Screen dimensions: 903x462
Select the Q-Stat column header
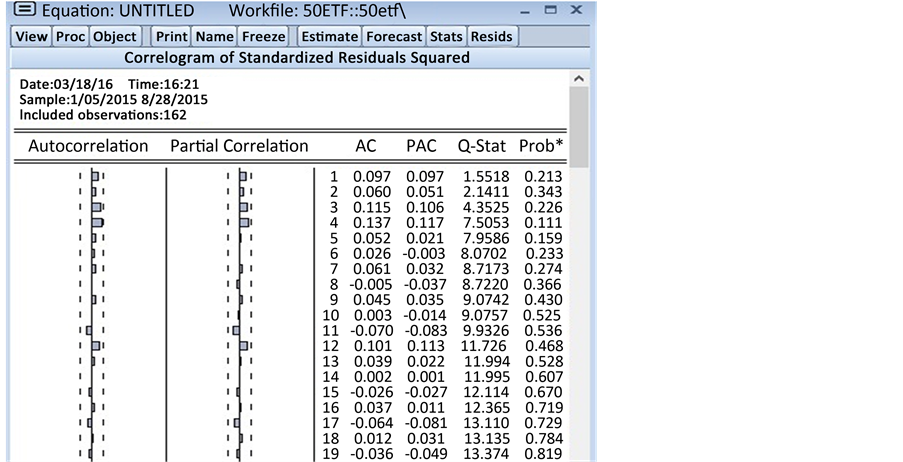click(482, 146)
